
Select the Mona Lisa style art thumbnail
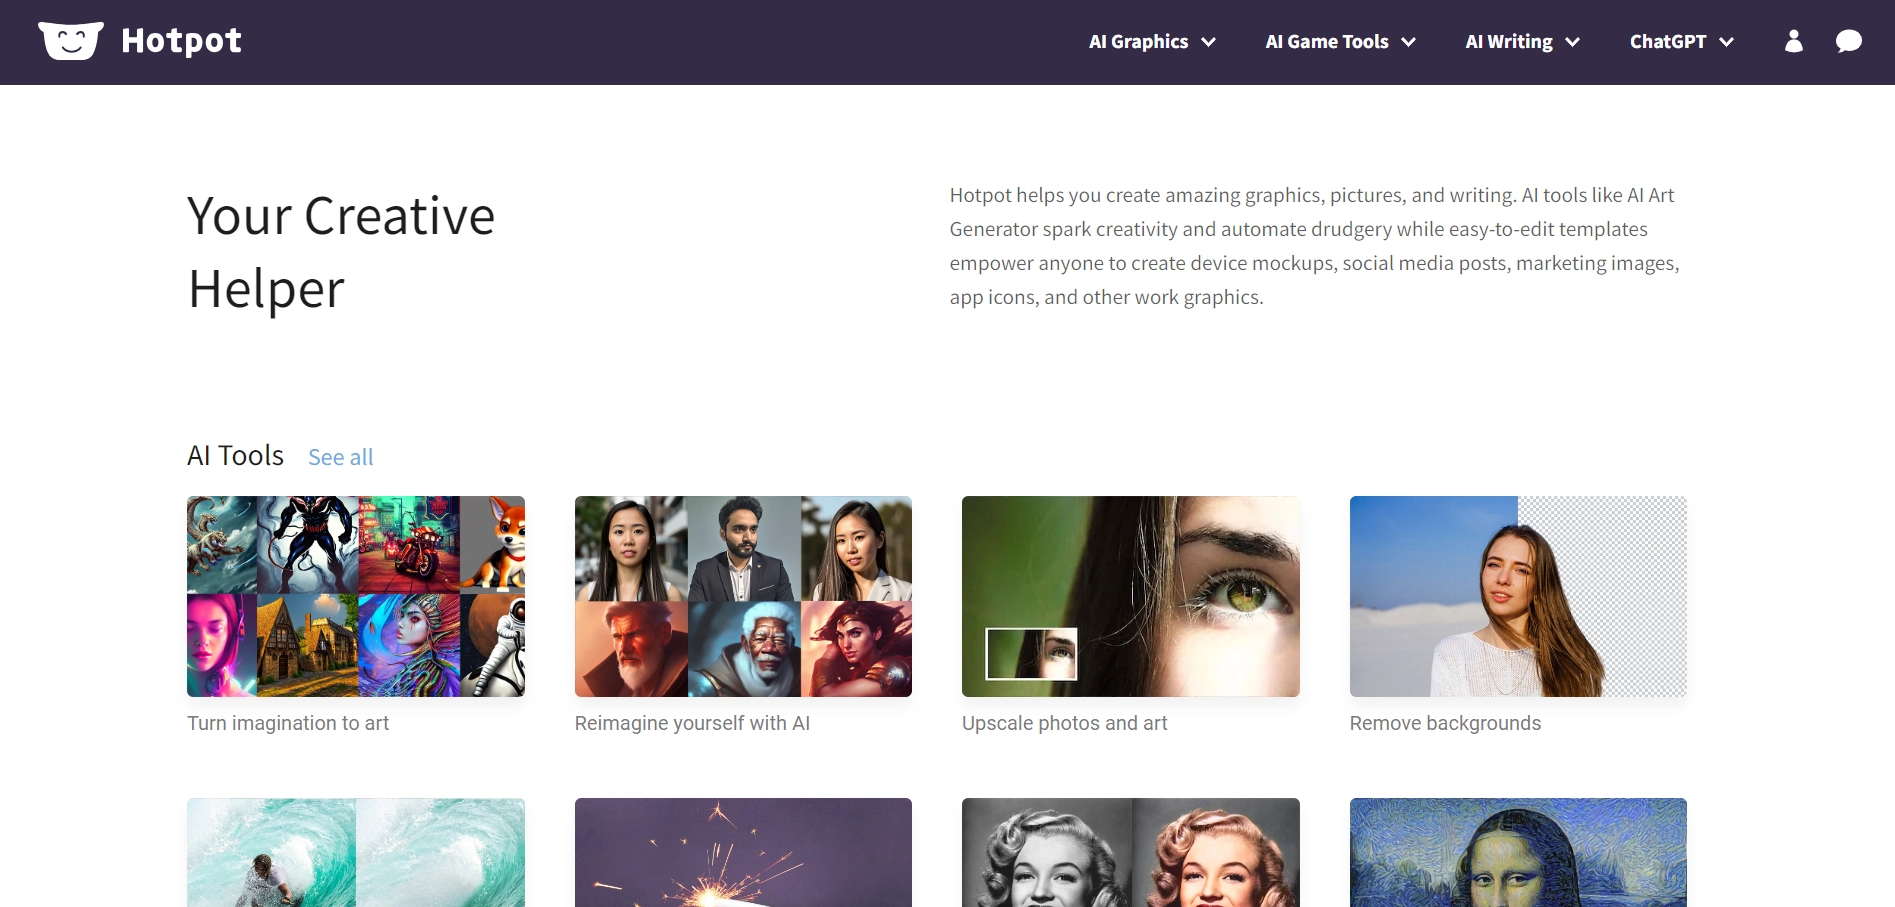1517,852
